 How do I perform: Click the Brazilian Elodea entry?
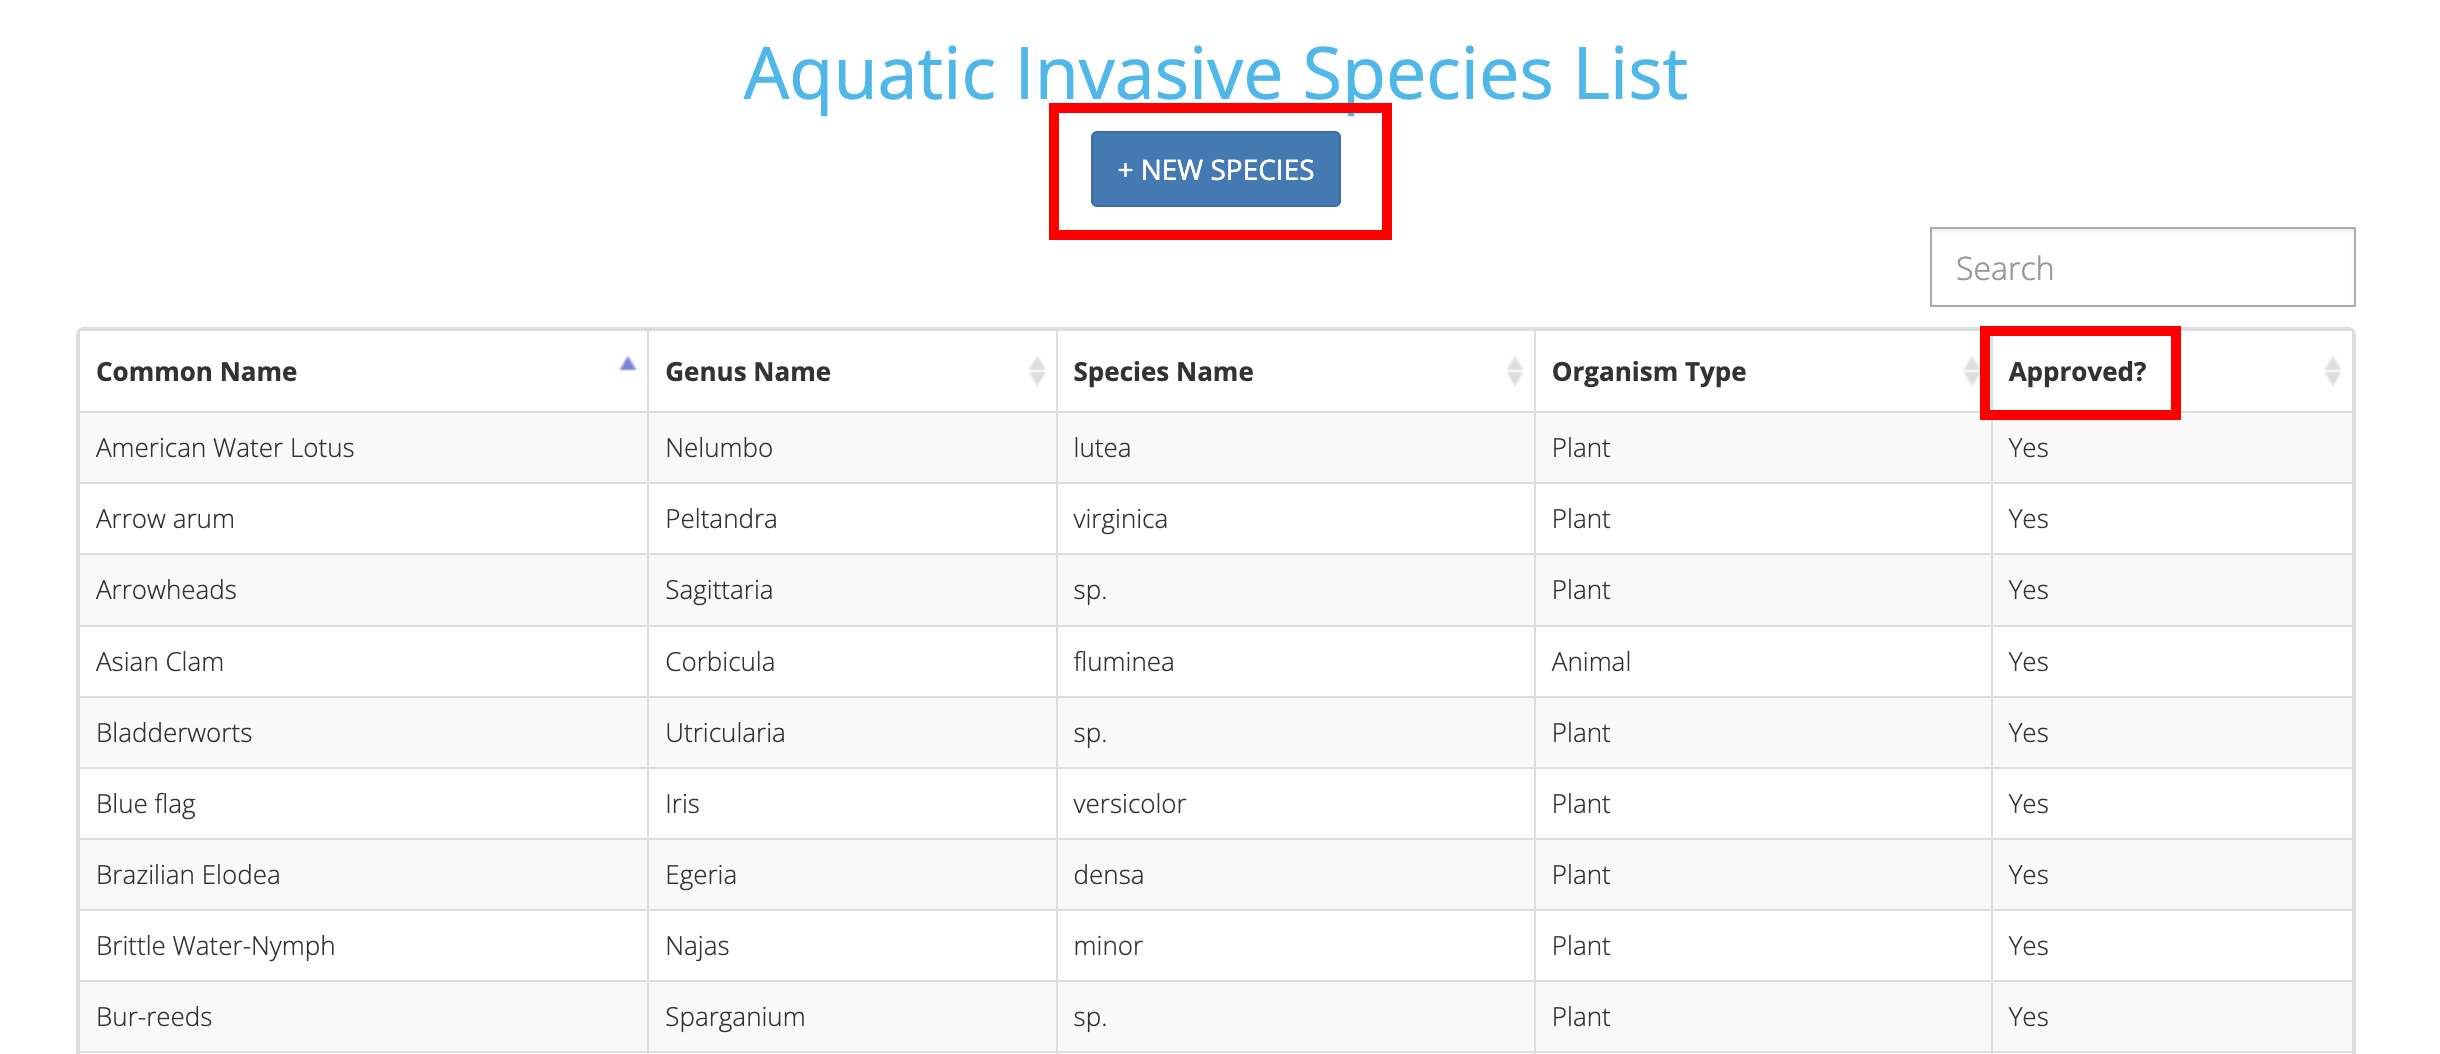(x=188, y=875)
